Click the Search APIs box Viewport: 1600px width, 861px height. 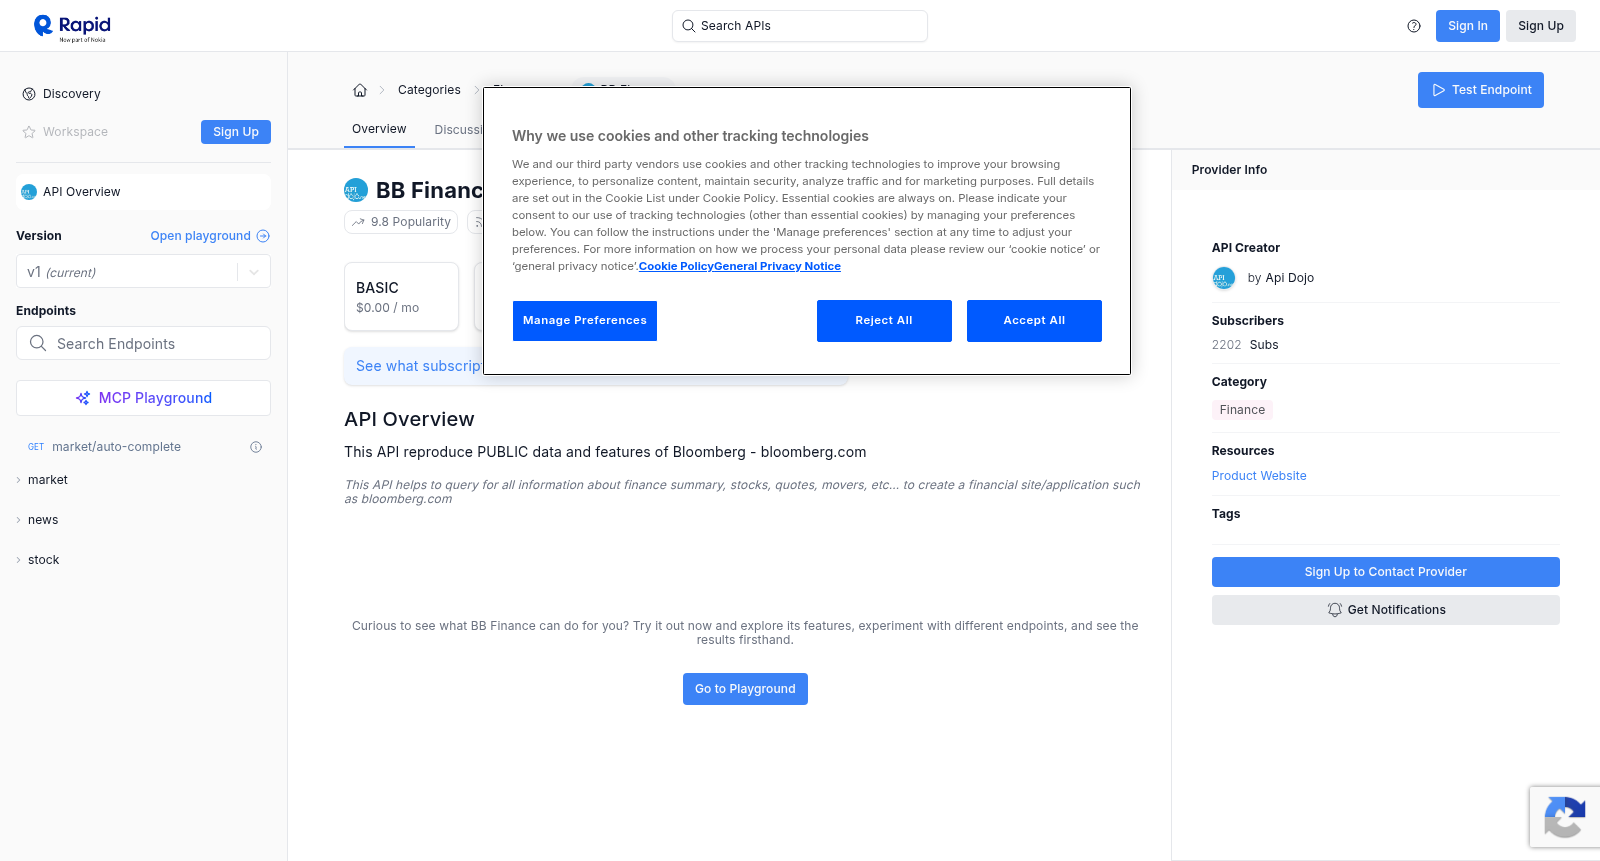[800, 26]
